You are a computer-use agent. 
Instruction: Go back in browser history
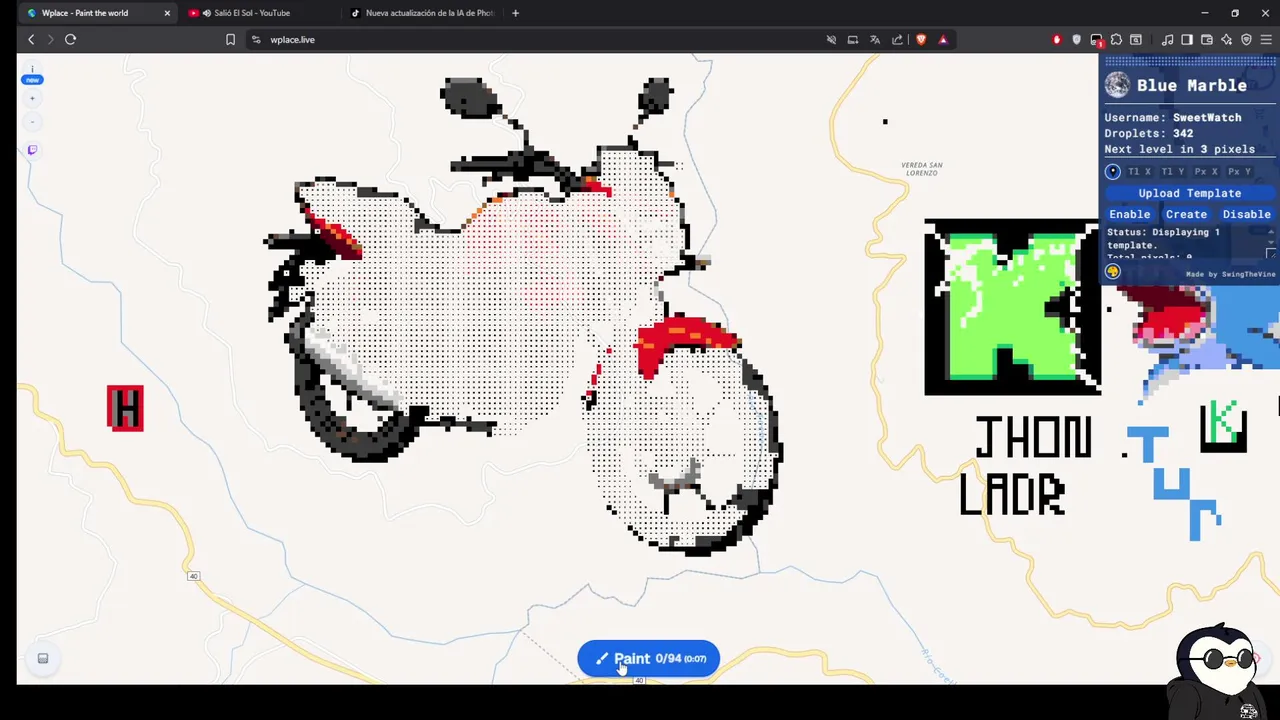tap(31, 39)
